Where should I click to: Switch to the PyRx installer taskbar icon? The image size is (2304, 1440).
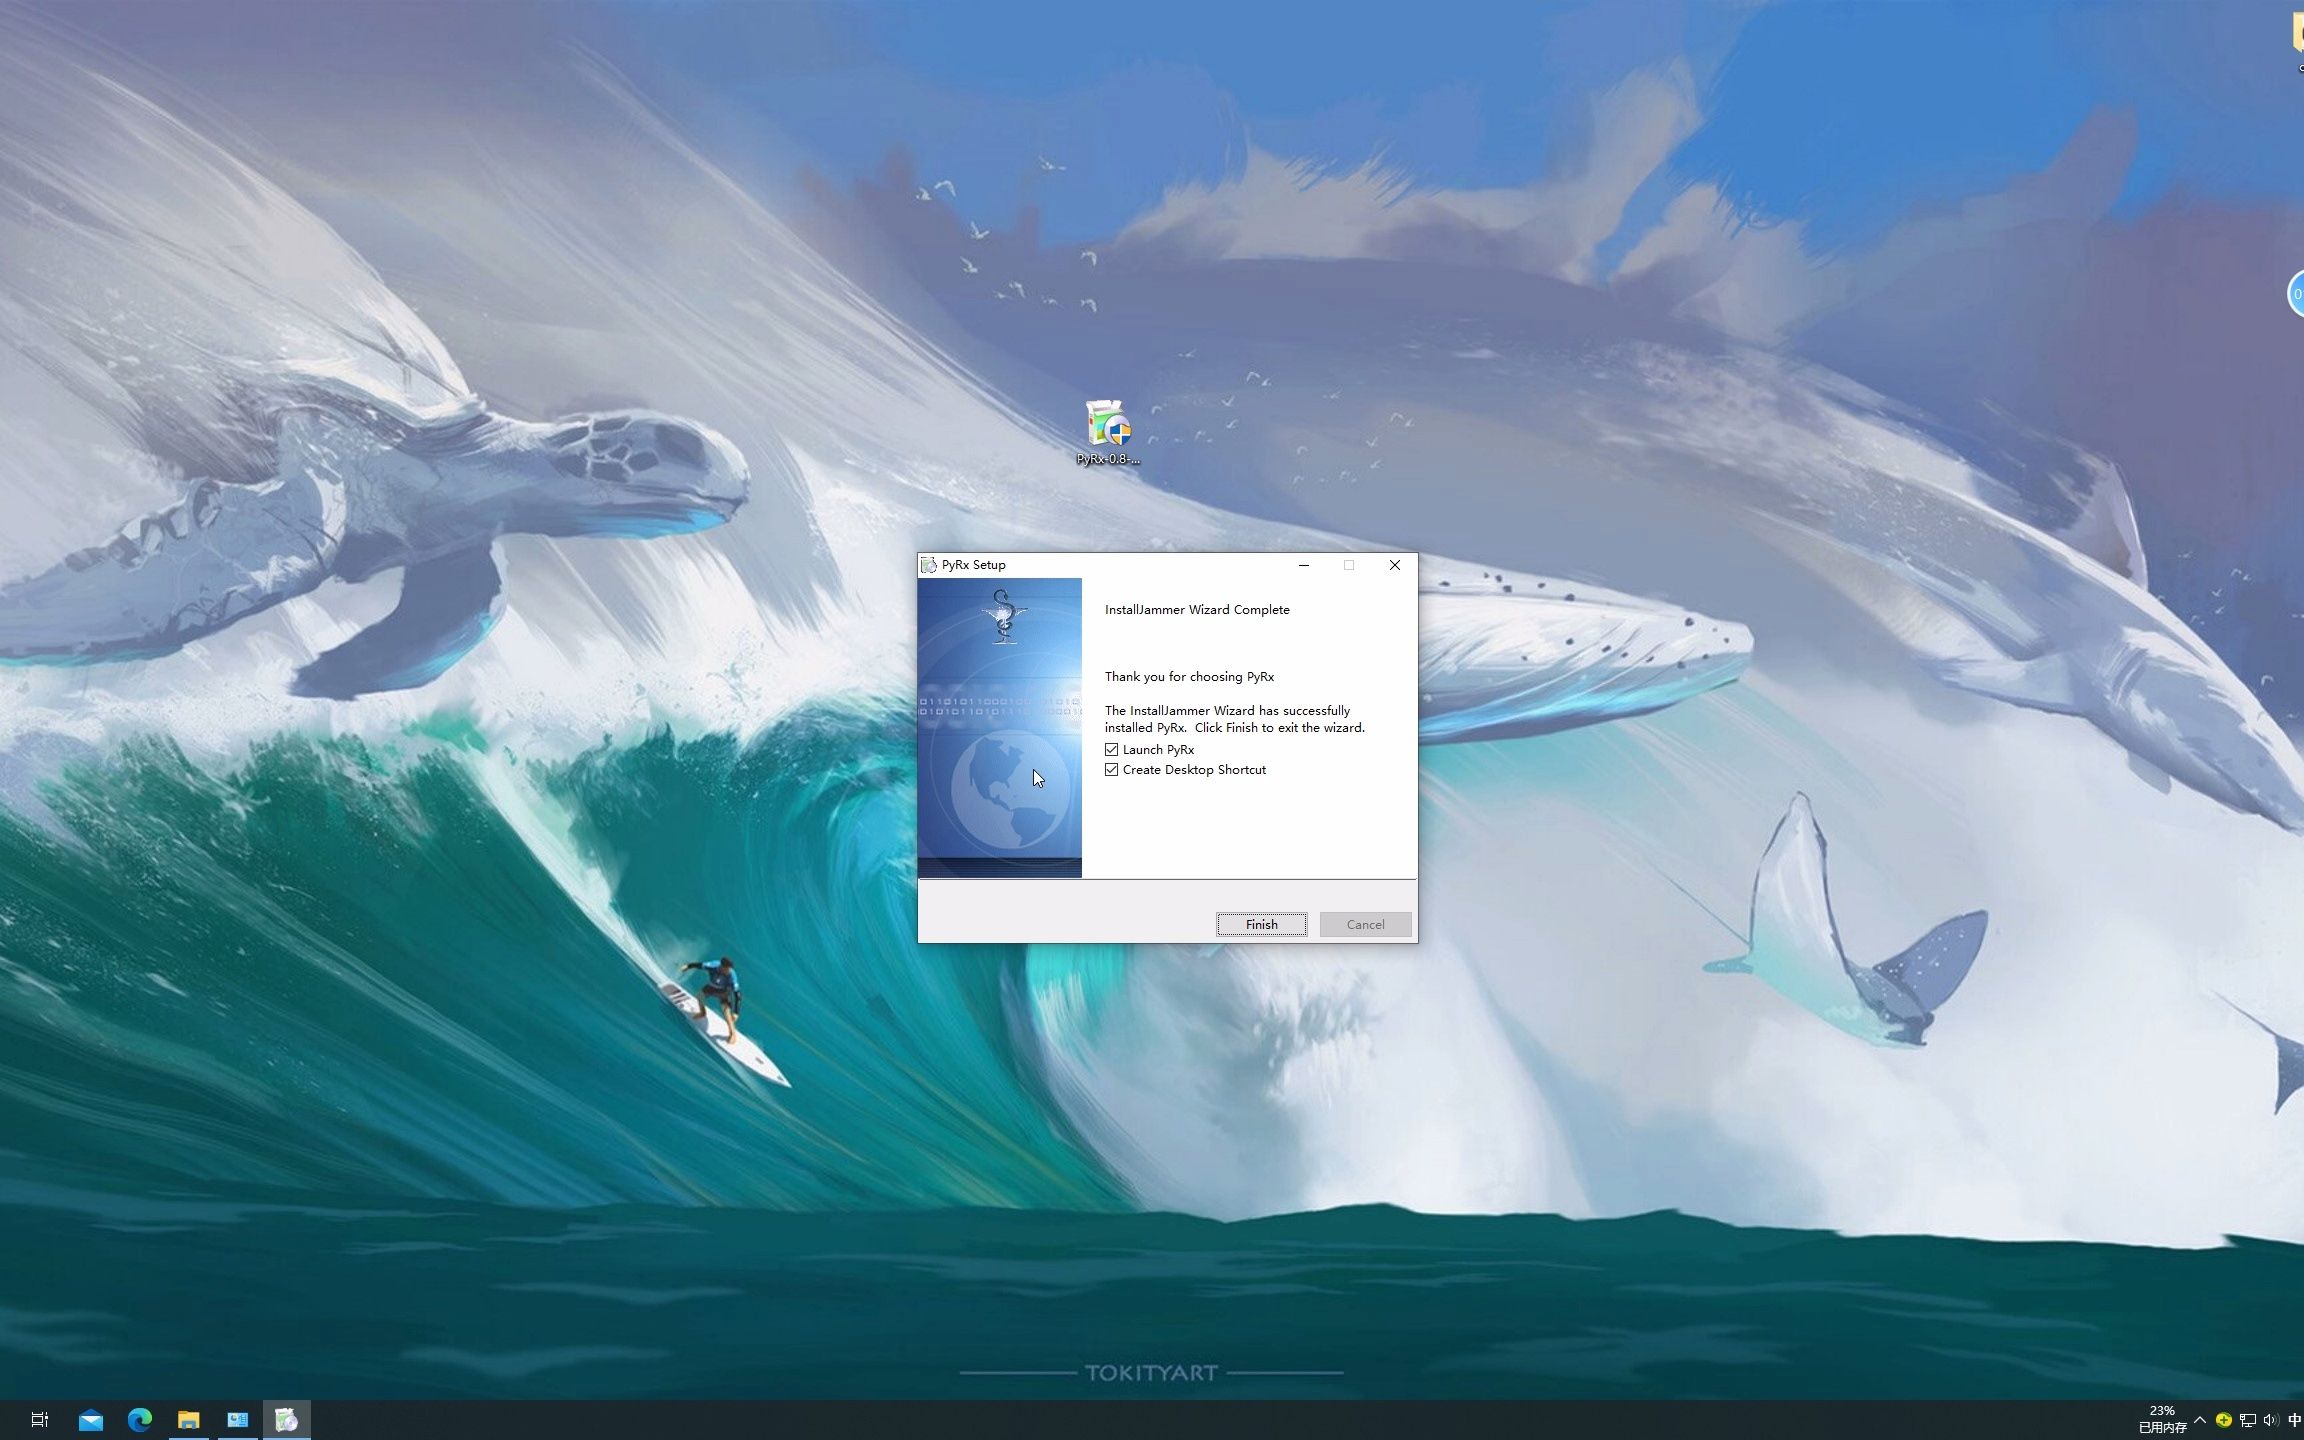[x=286, y=1420]
